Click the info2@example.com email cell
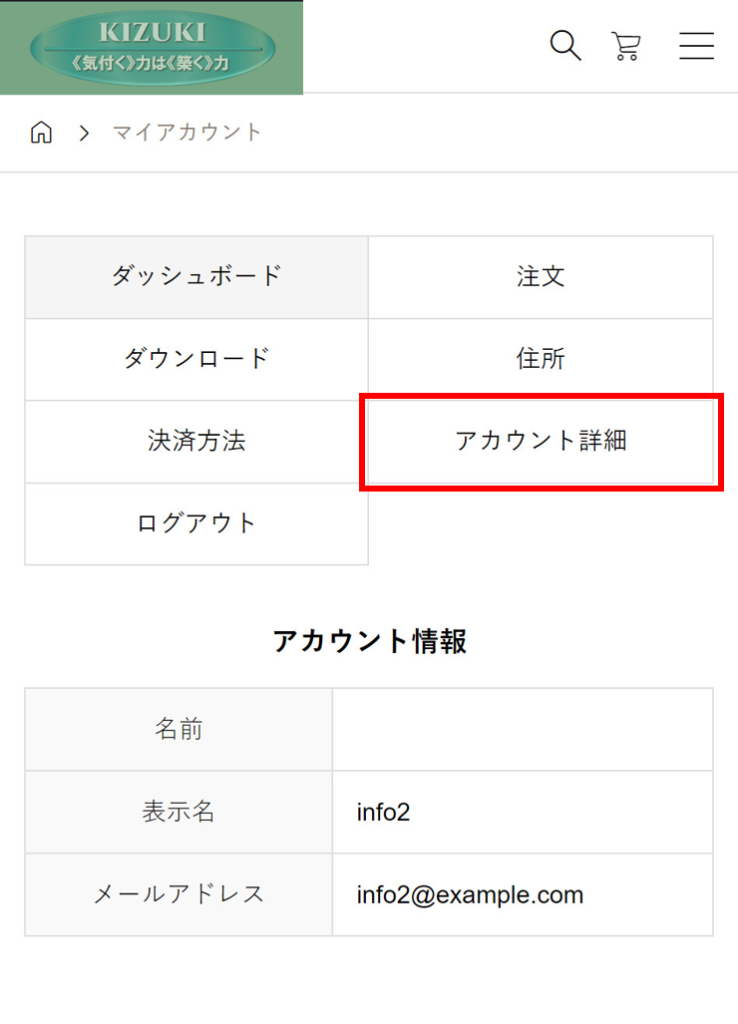 coord(522,895)
